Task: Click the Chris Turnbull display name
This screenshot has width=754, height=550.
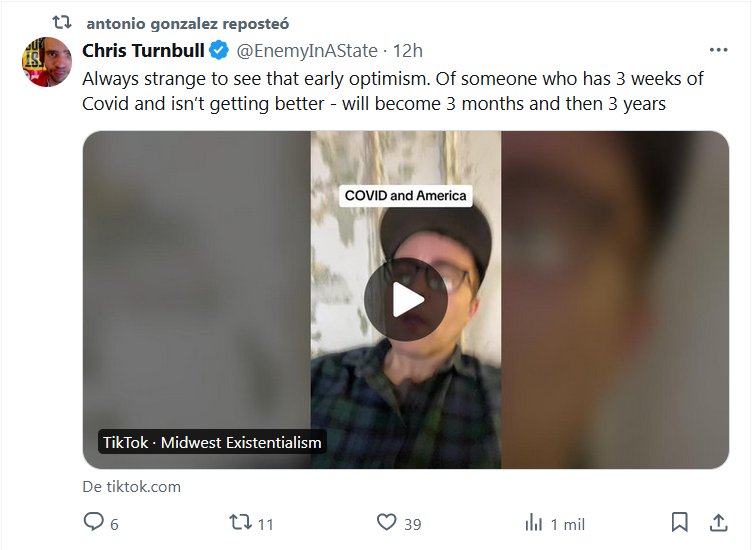Action: pyautogui.click(x=143, y=50)
